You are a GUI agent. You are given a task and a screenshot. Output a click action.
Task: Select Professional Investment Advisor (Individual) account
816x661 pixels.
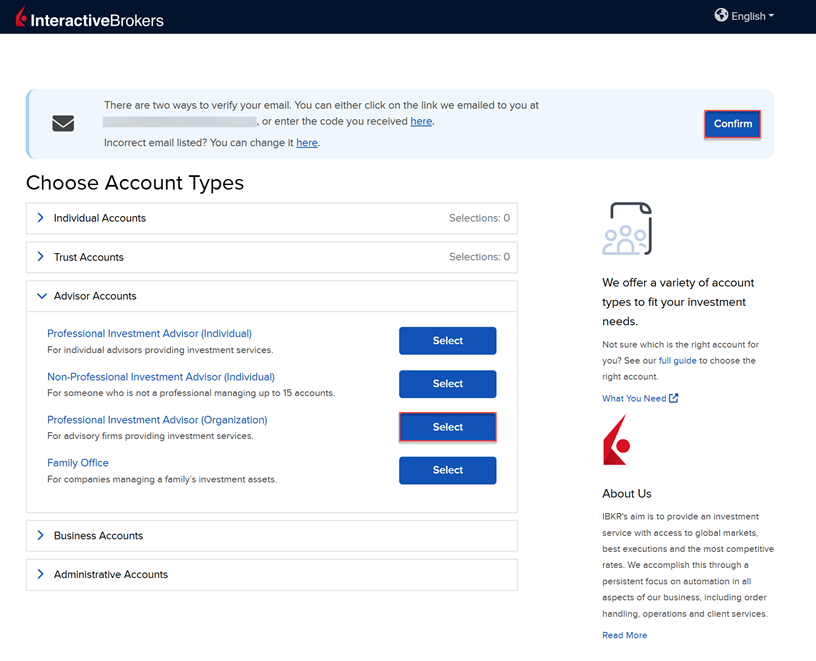click(447, 341)
